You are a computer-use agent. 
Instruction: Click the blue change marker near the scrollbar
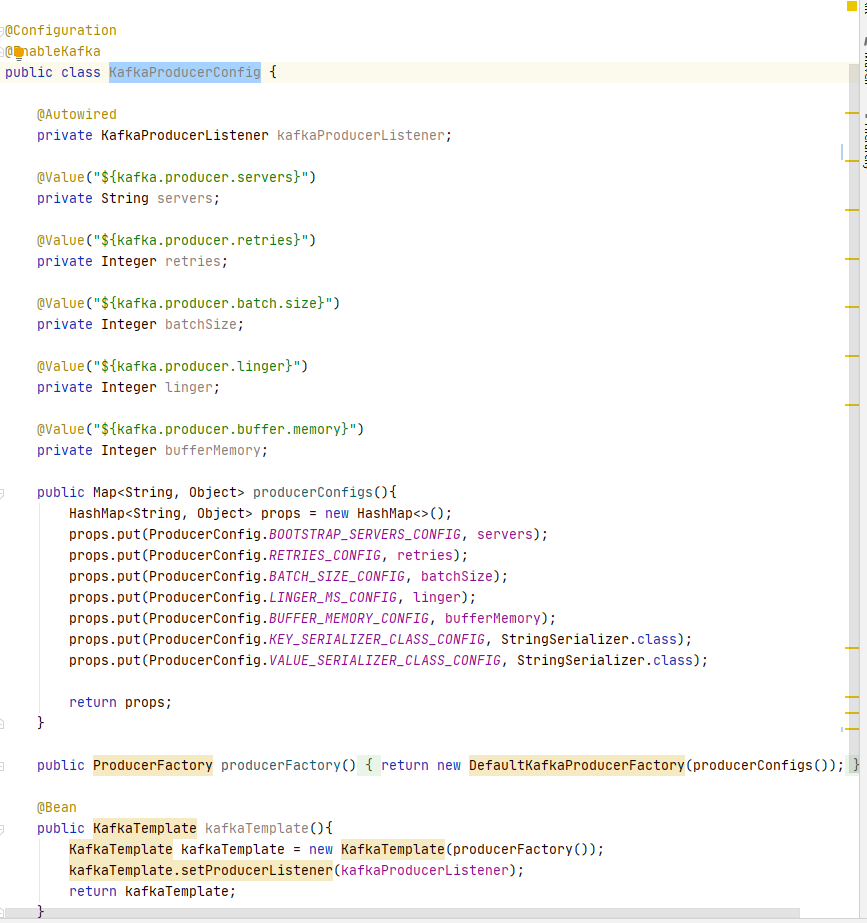843,151
